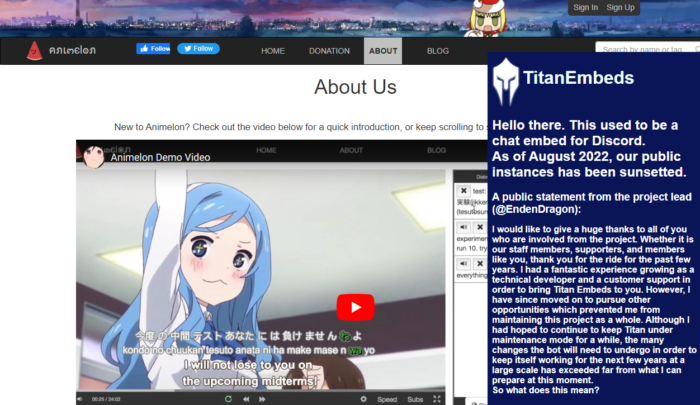
Task: Click the X beside the everything entry
Action: point(480,264)
